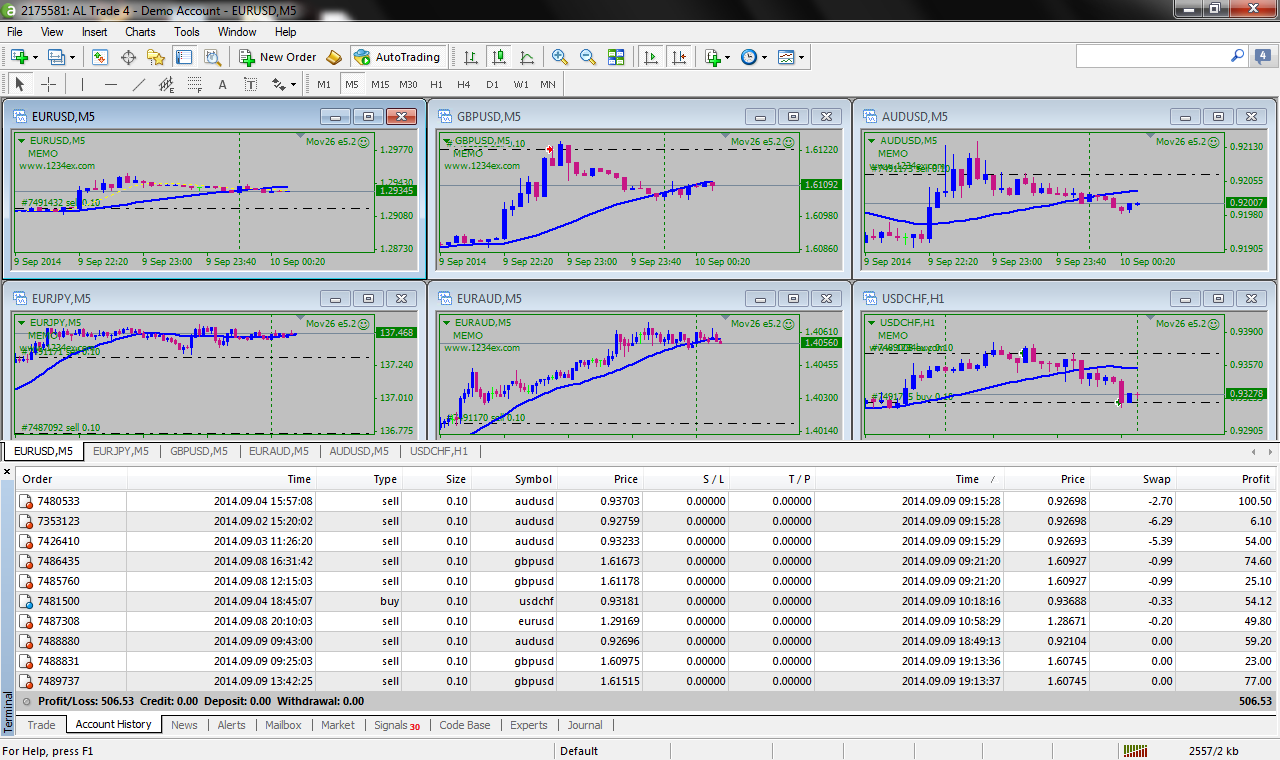Toggle the AutoTrading button
The height and width of the screenshot is (760, 1280).
pos(398,57)
